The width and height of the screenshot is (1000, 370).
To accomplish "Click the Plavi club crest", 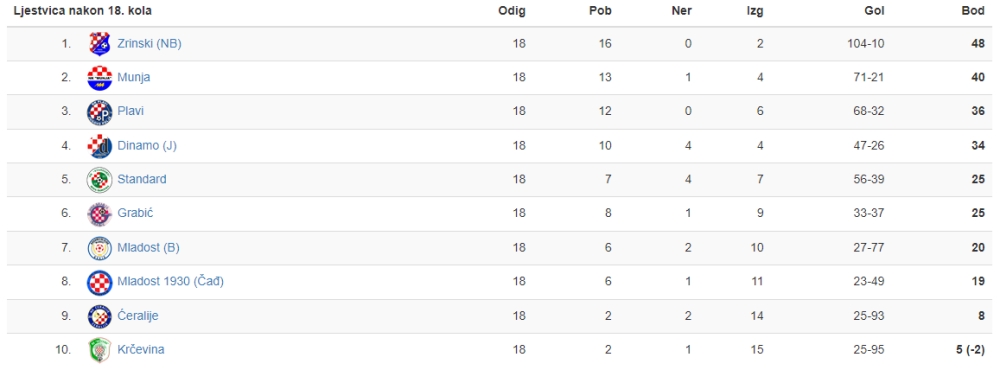I will click(99, 112).
